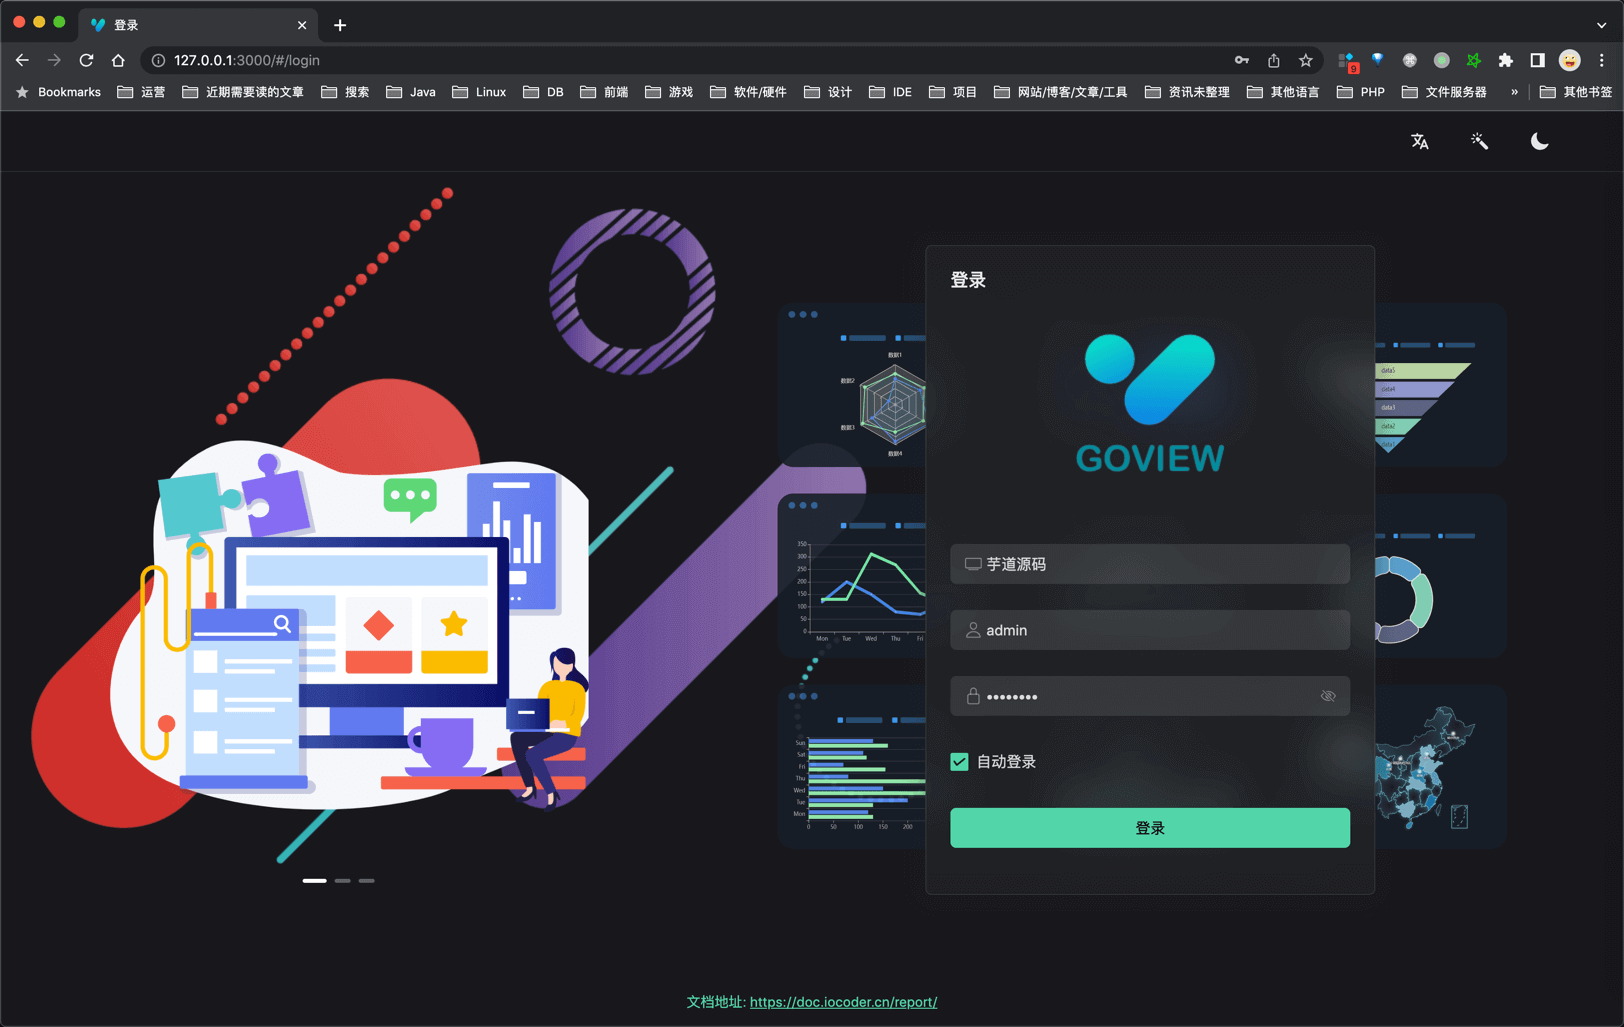Open the 其他语言 bookmark folder
This screenshot has width=1624, height=1027.
[x=1283, y=92]
